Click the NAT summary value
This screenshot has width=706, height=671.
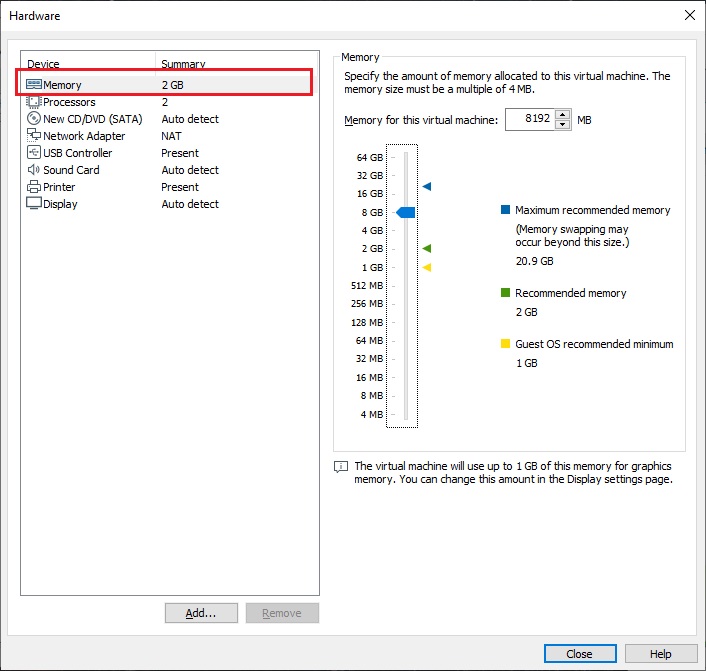pyautogui.click(x=171, y=136)
